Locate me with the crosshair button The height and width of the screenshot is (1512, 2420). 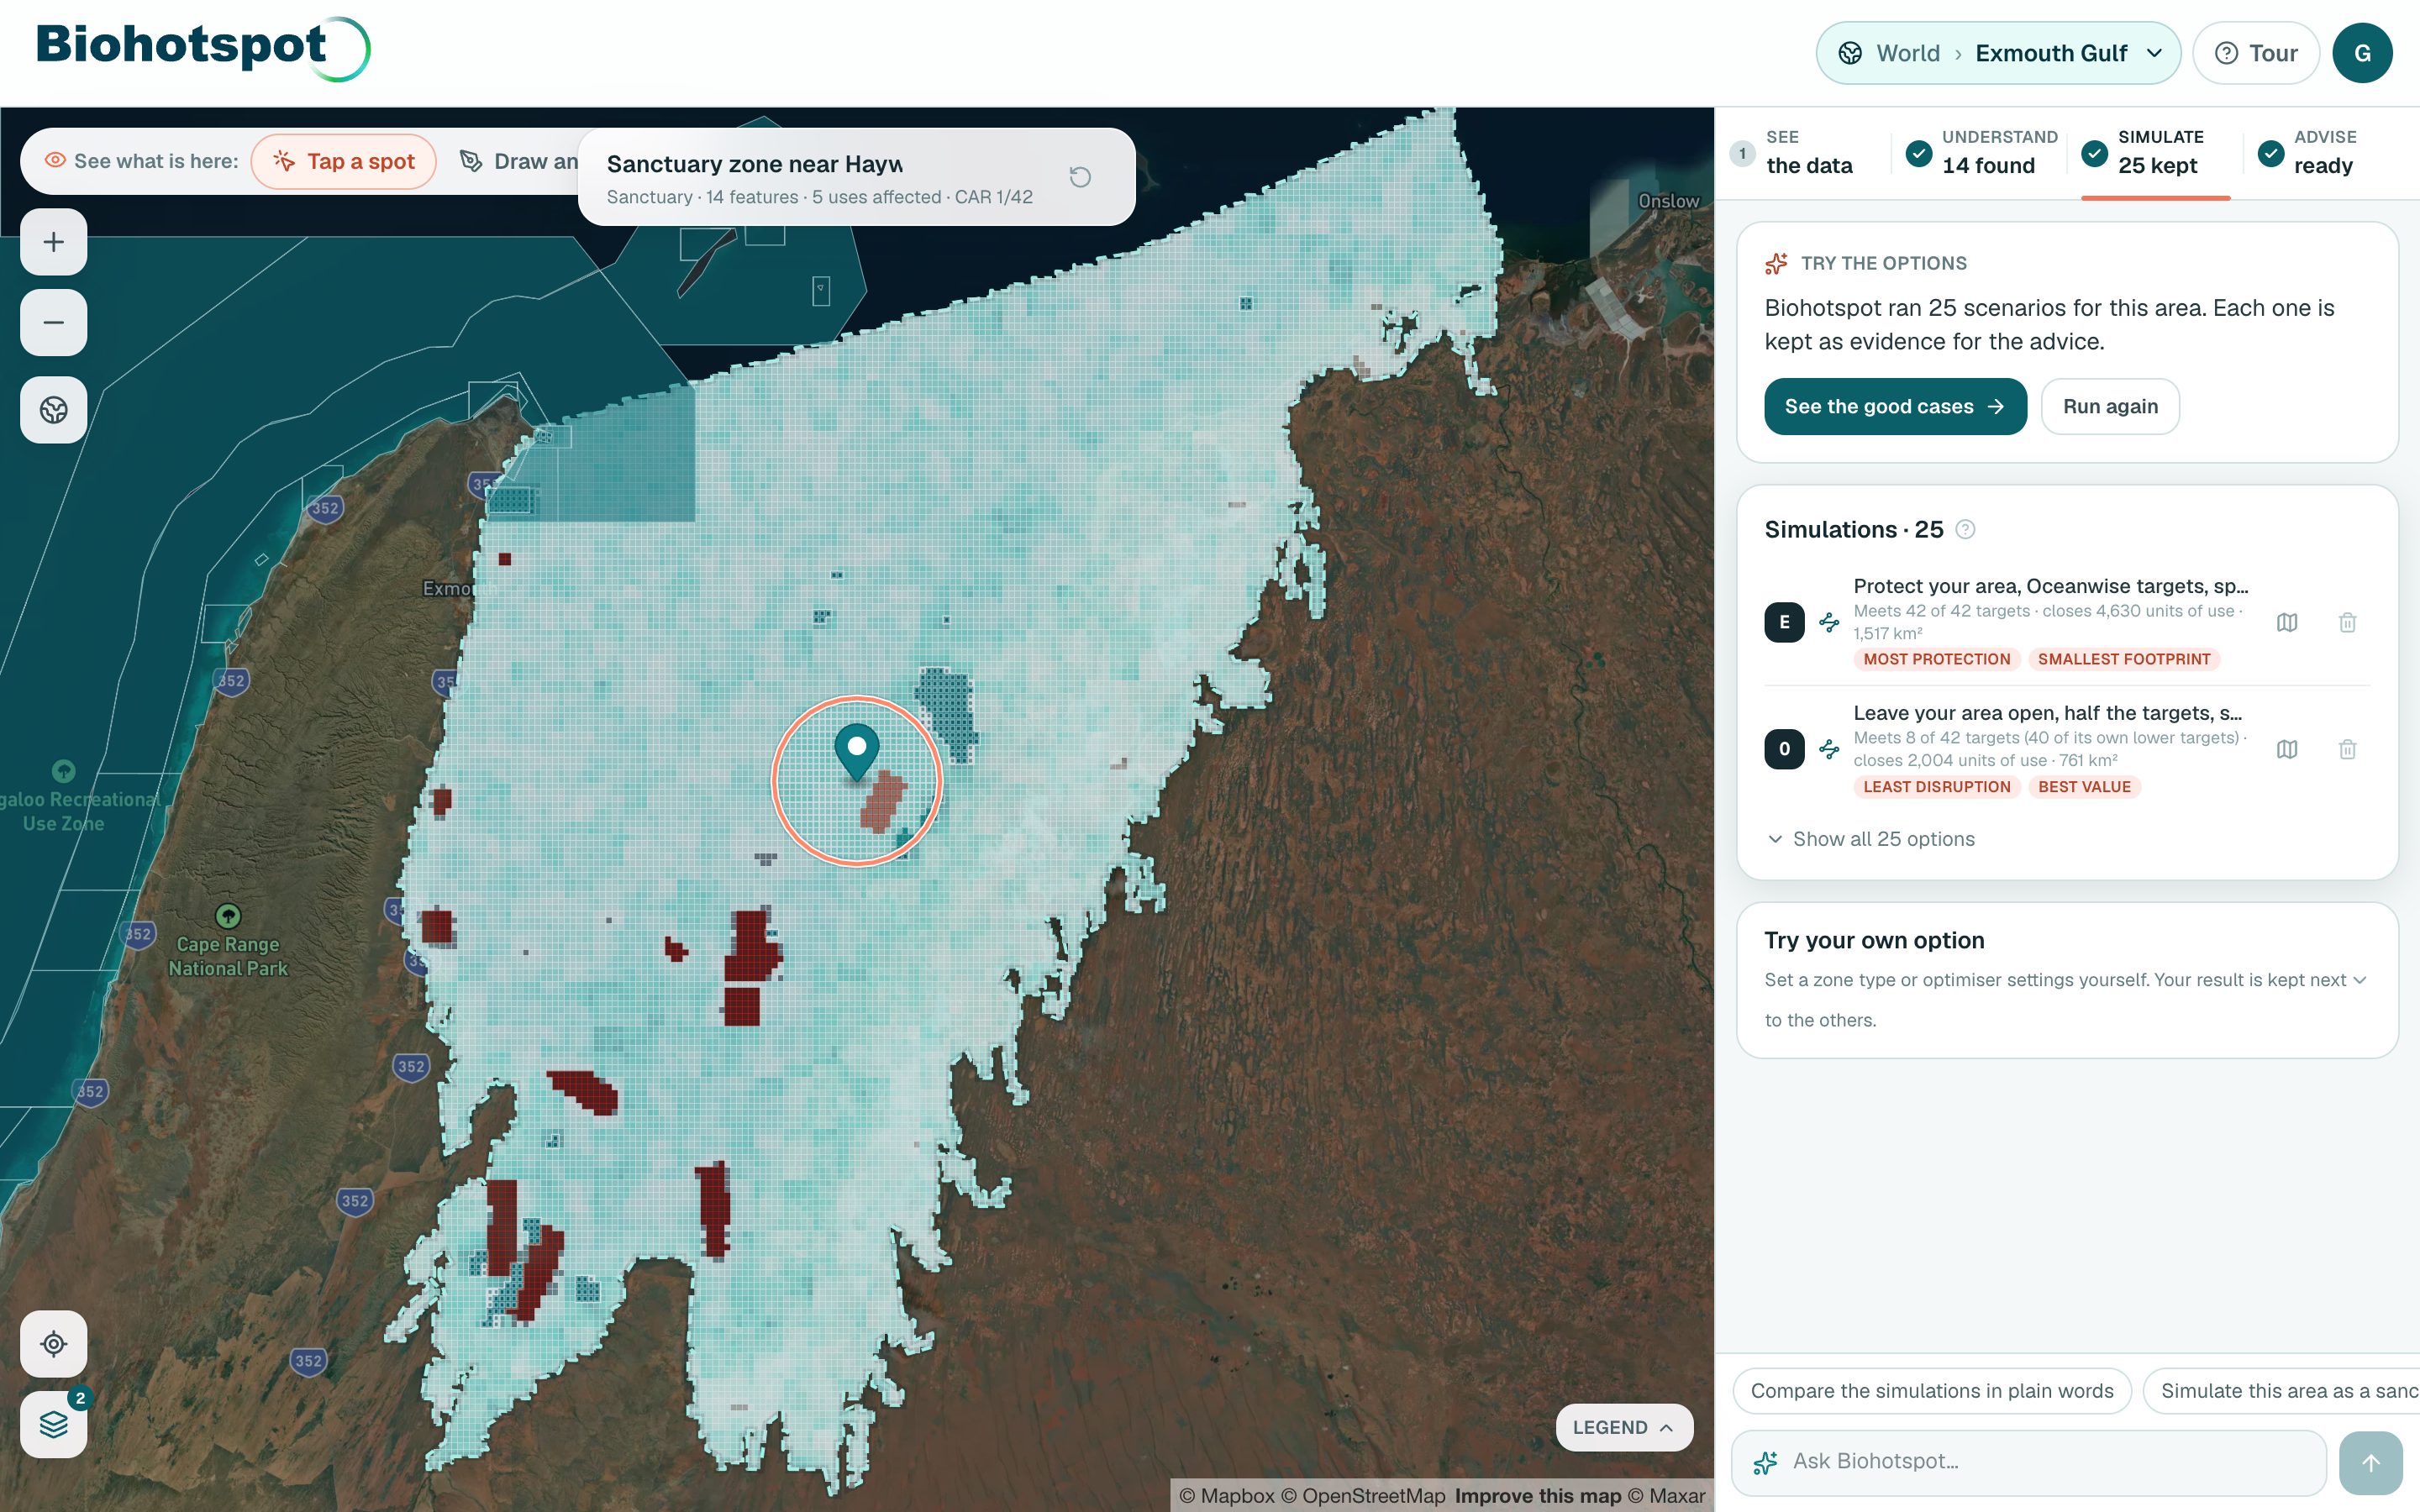pos(54,1344)
